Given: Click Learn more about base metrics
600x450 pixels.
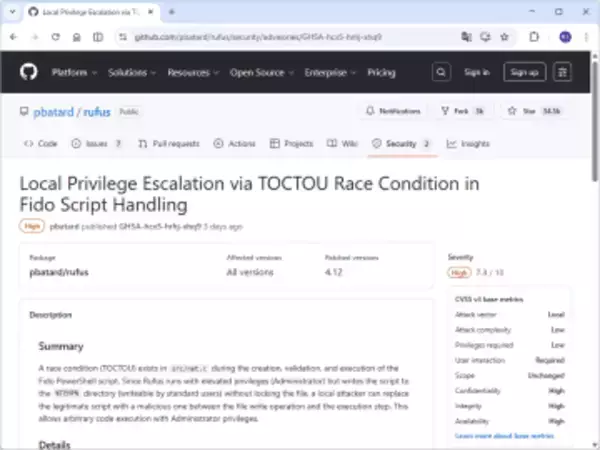Looking at the screenshot, I should pyautogui.click(x=504, y=436).
